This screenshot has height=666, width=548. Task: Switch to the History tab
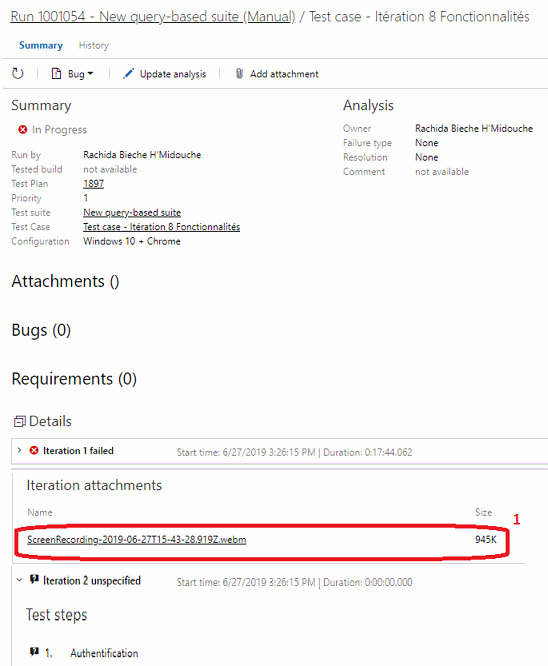point(93,45)
